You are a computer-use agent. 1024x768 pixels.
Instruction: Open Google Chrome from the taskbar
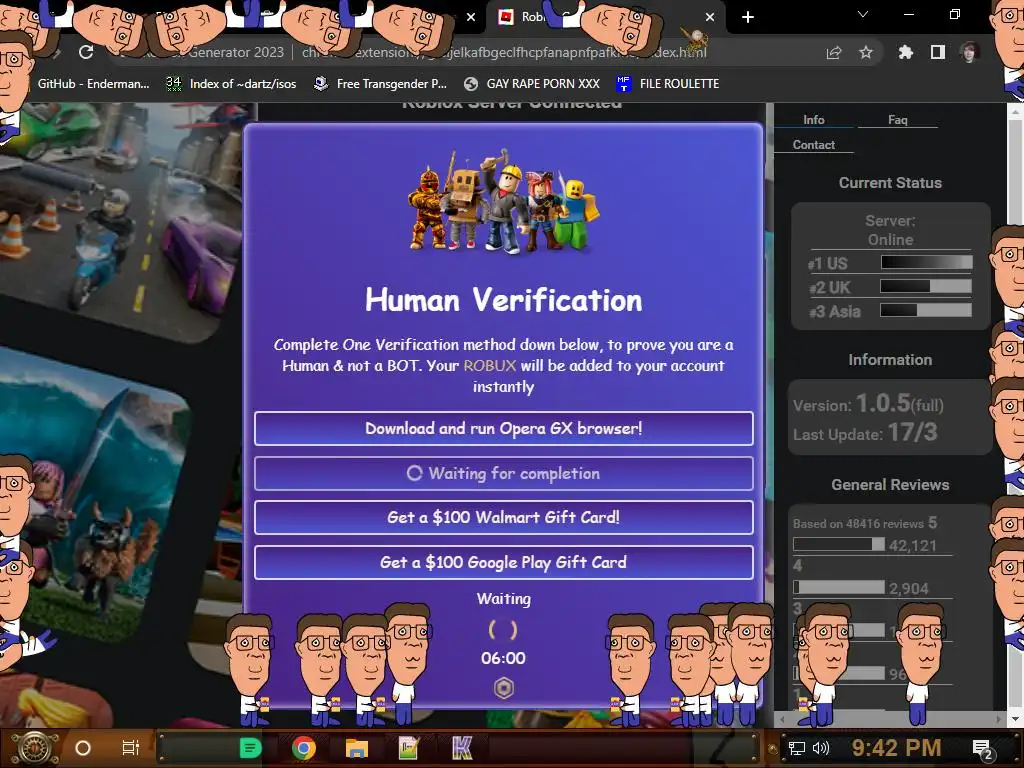pyautogui.click(x=304, y=748)
